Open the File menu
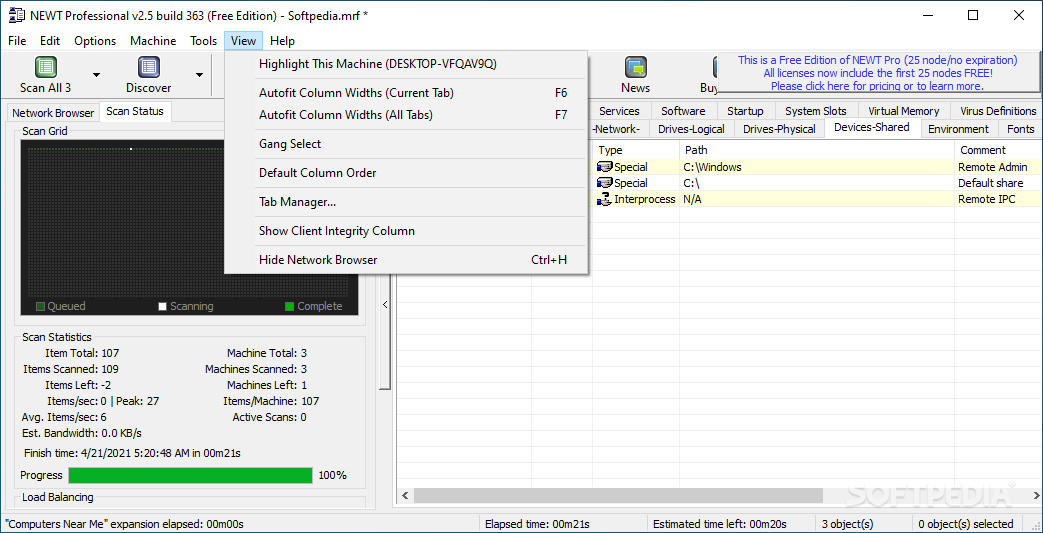1043x533 pixels. (x=17, y=41)
